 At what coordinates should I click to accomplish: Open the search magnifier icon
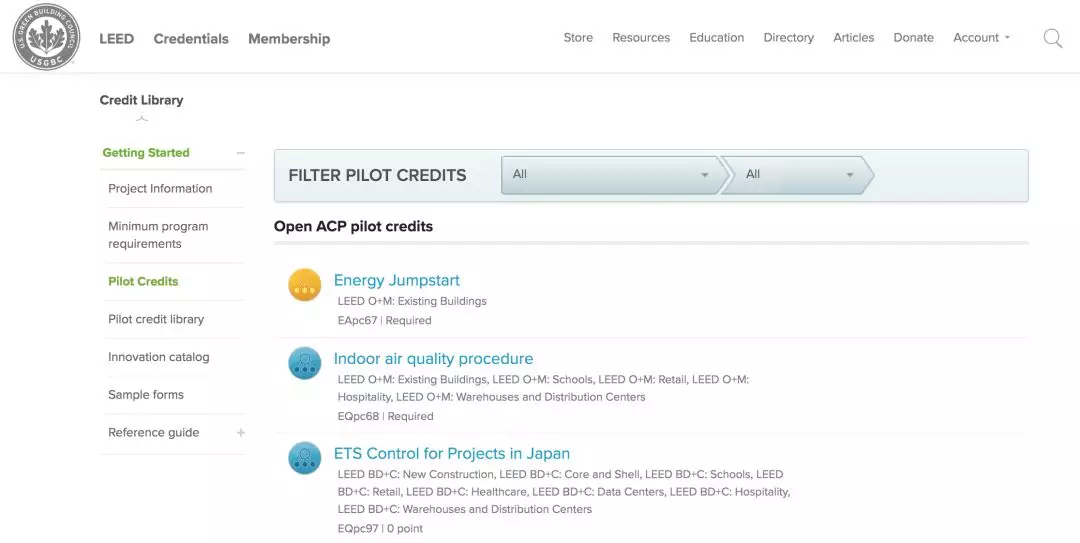(x=1052, y=38)
